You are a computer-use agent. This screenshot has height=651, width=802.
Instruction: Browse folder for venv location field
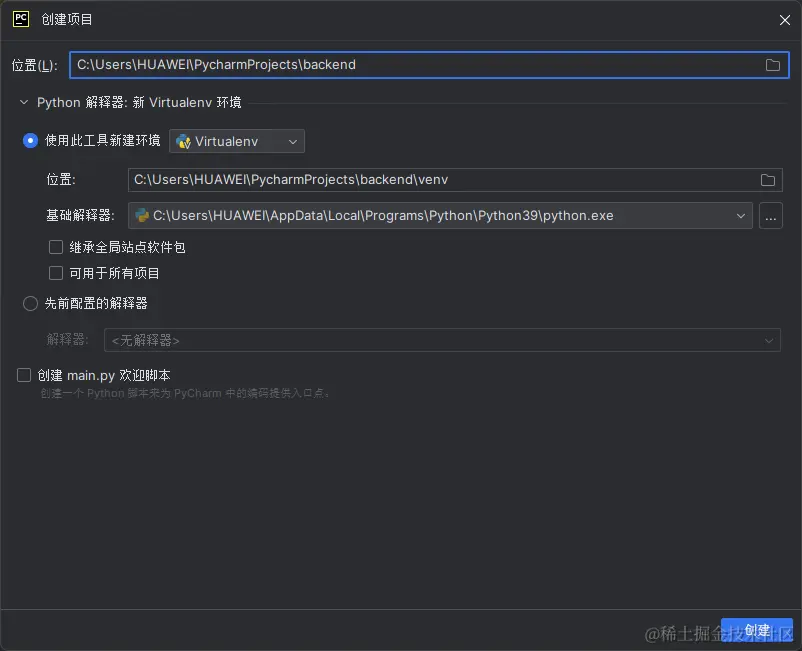[767, 180]
